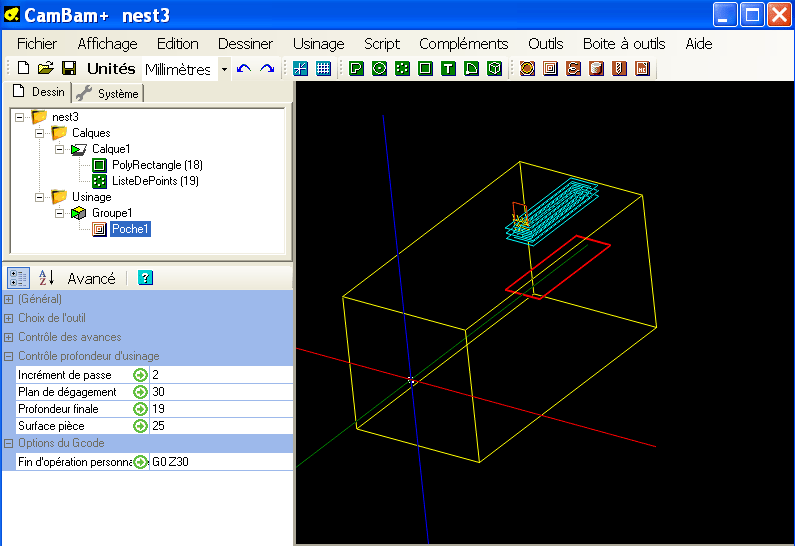Viewport: 795px width, 546px height.
Task: Open the Outils menu
Action: 546,44
